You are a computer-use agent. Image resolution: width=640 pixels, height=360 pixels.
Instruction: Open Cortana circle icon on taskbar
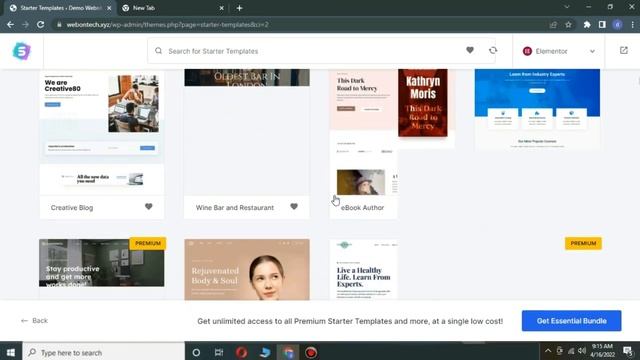[x=196, y=352]
